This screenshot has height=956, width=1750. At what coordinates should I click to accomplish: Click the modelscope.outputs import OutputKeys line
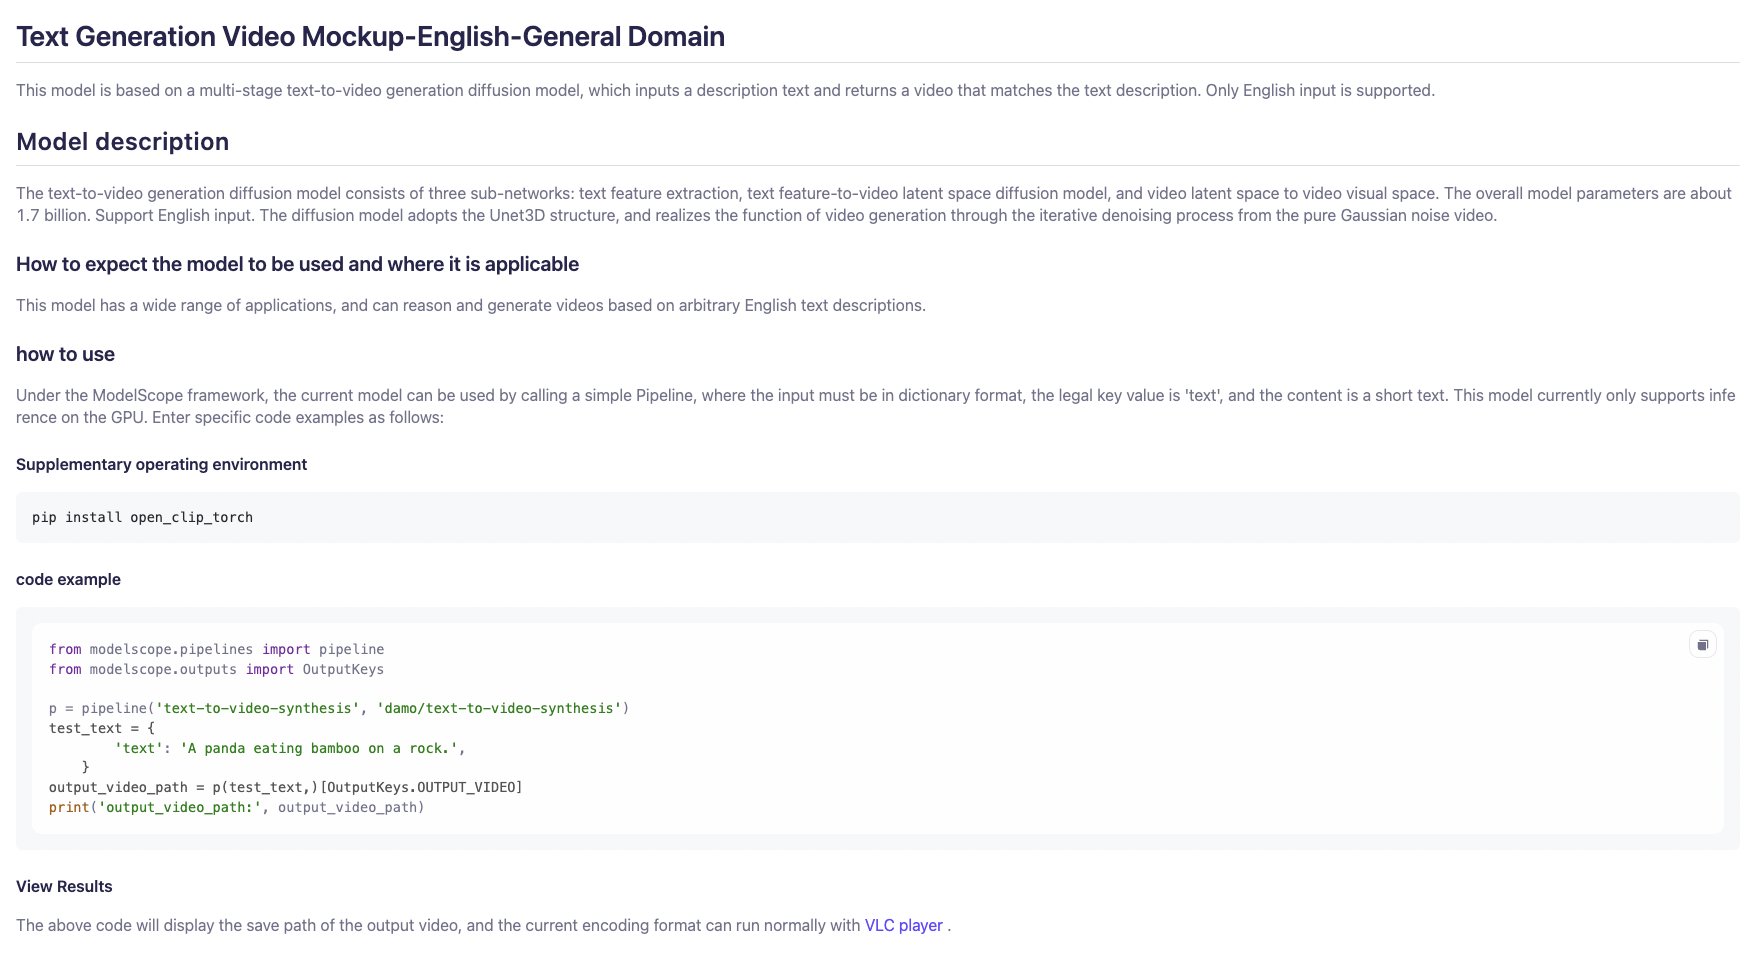[216, 669]
